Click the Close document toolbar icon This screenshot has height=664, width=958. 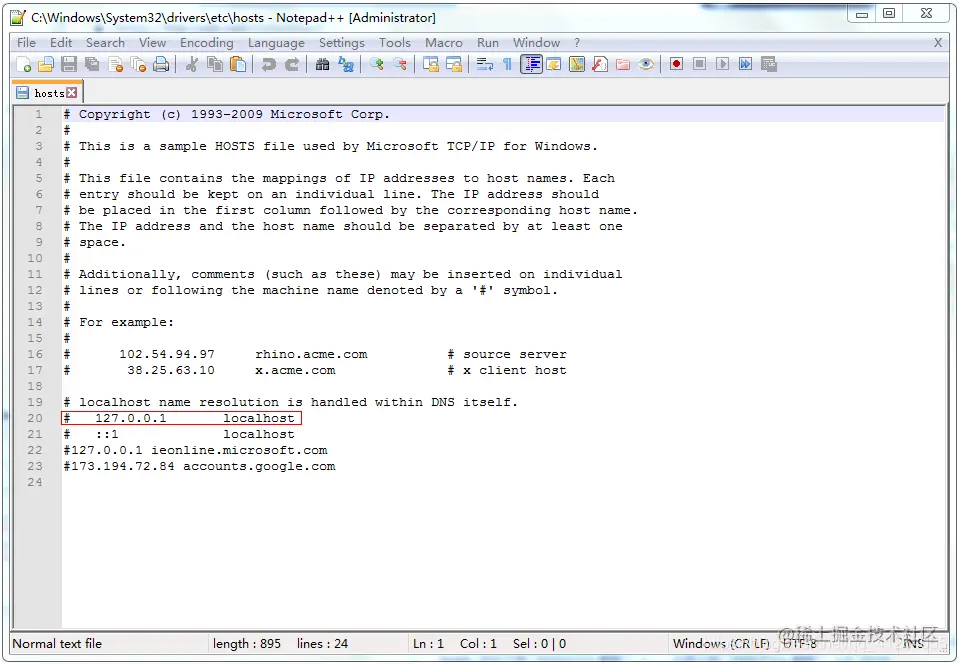(x=115, y=64)
